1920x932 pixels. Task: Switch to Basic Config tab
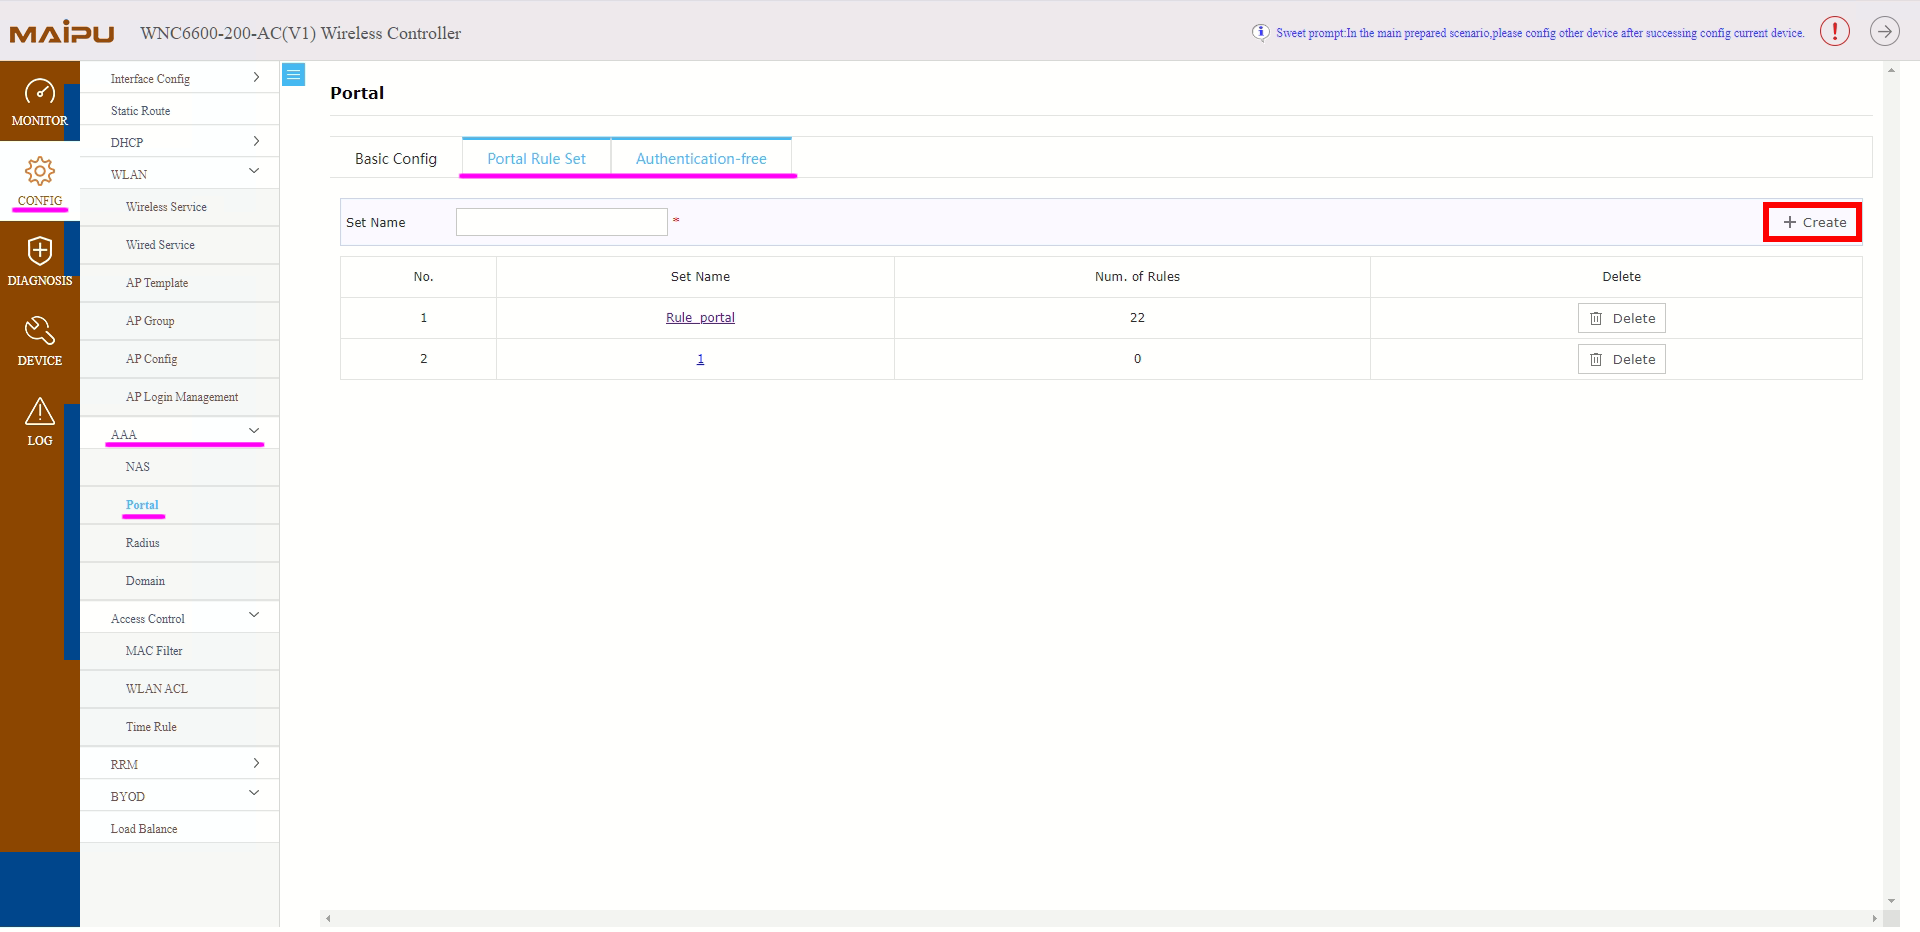click(x=396, y=158)
